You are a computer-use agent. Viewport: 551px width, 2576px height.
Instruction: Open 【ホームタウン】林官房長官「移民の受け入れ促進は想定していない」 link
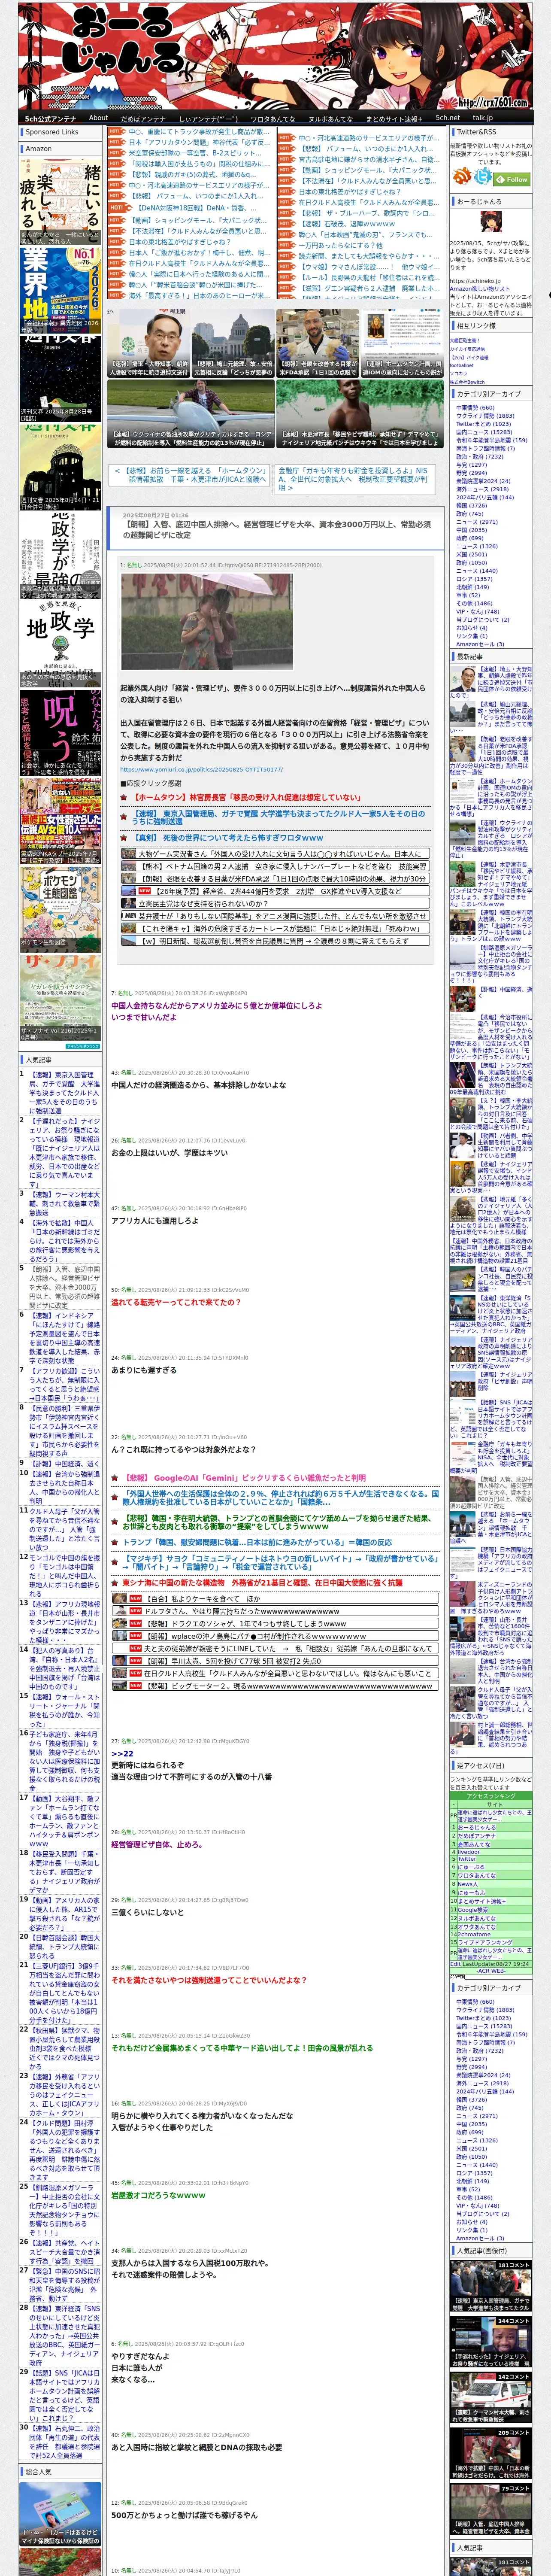coord(247,797)
